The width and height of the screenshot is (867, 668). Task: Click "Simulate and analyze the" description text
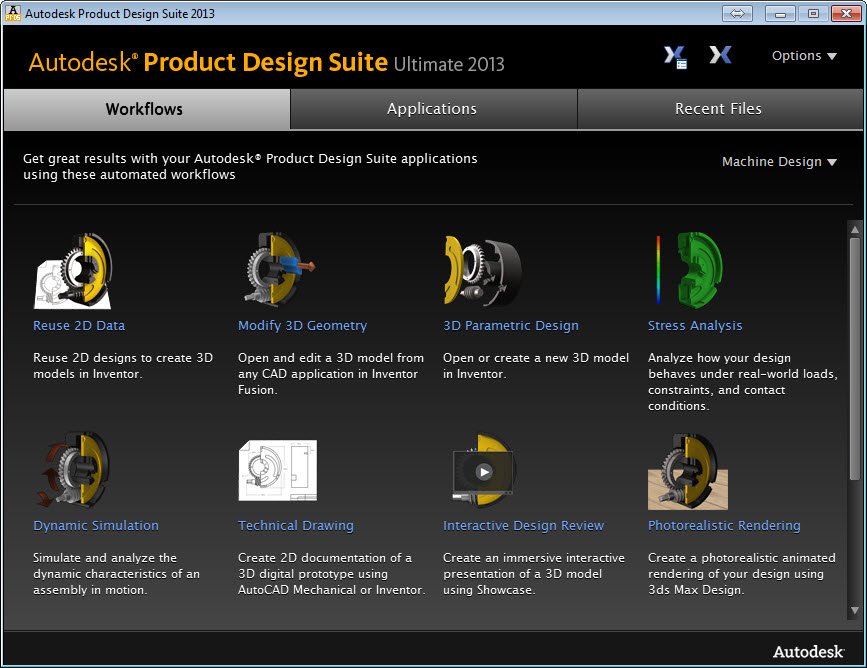pos(116,573)
